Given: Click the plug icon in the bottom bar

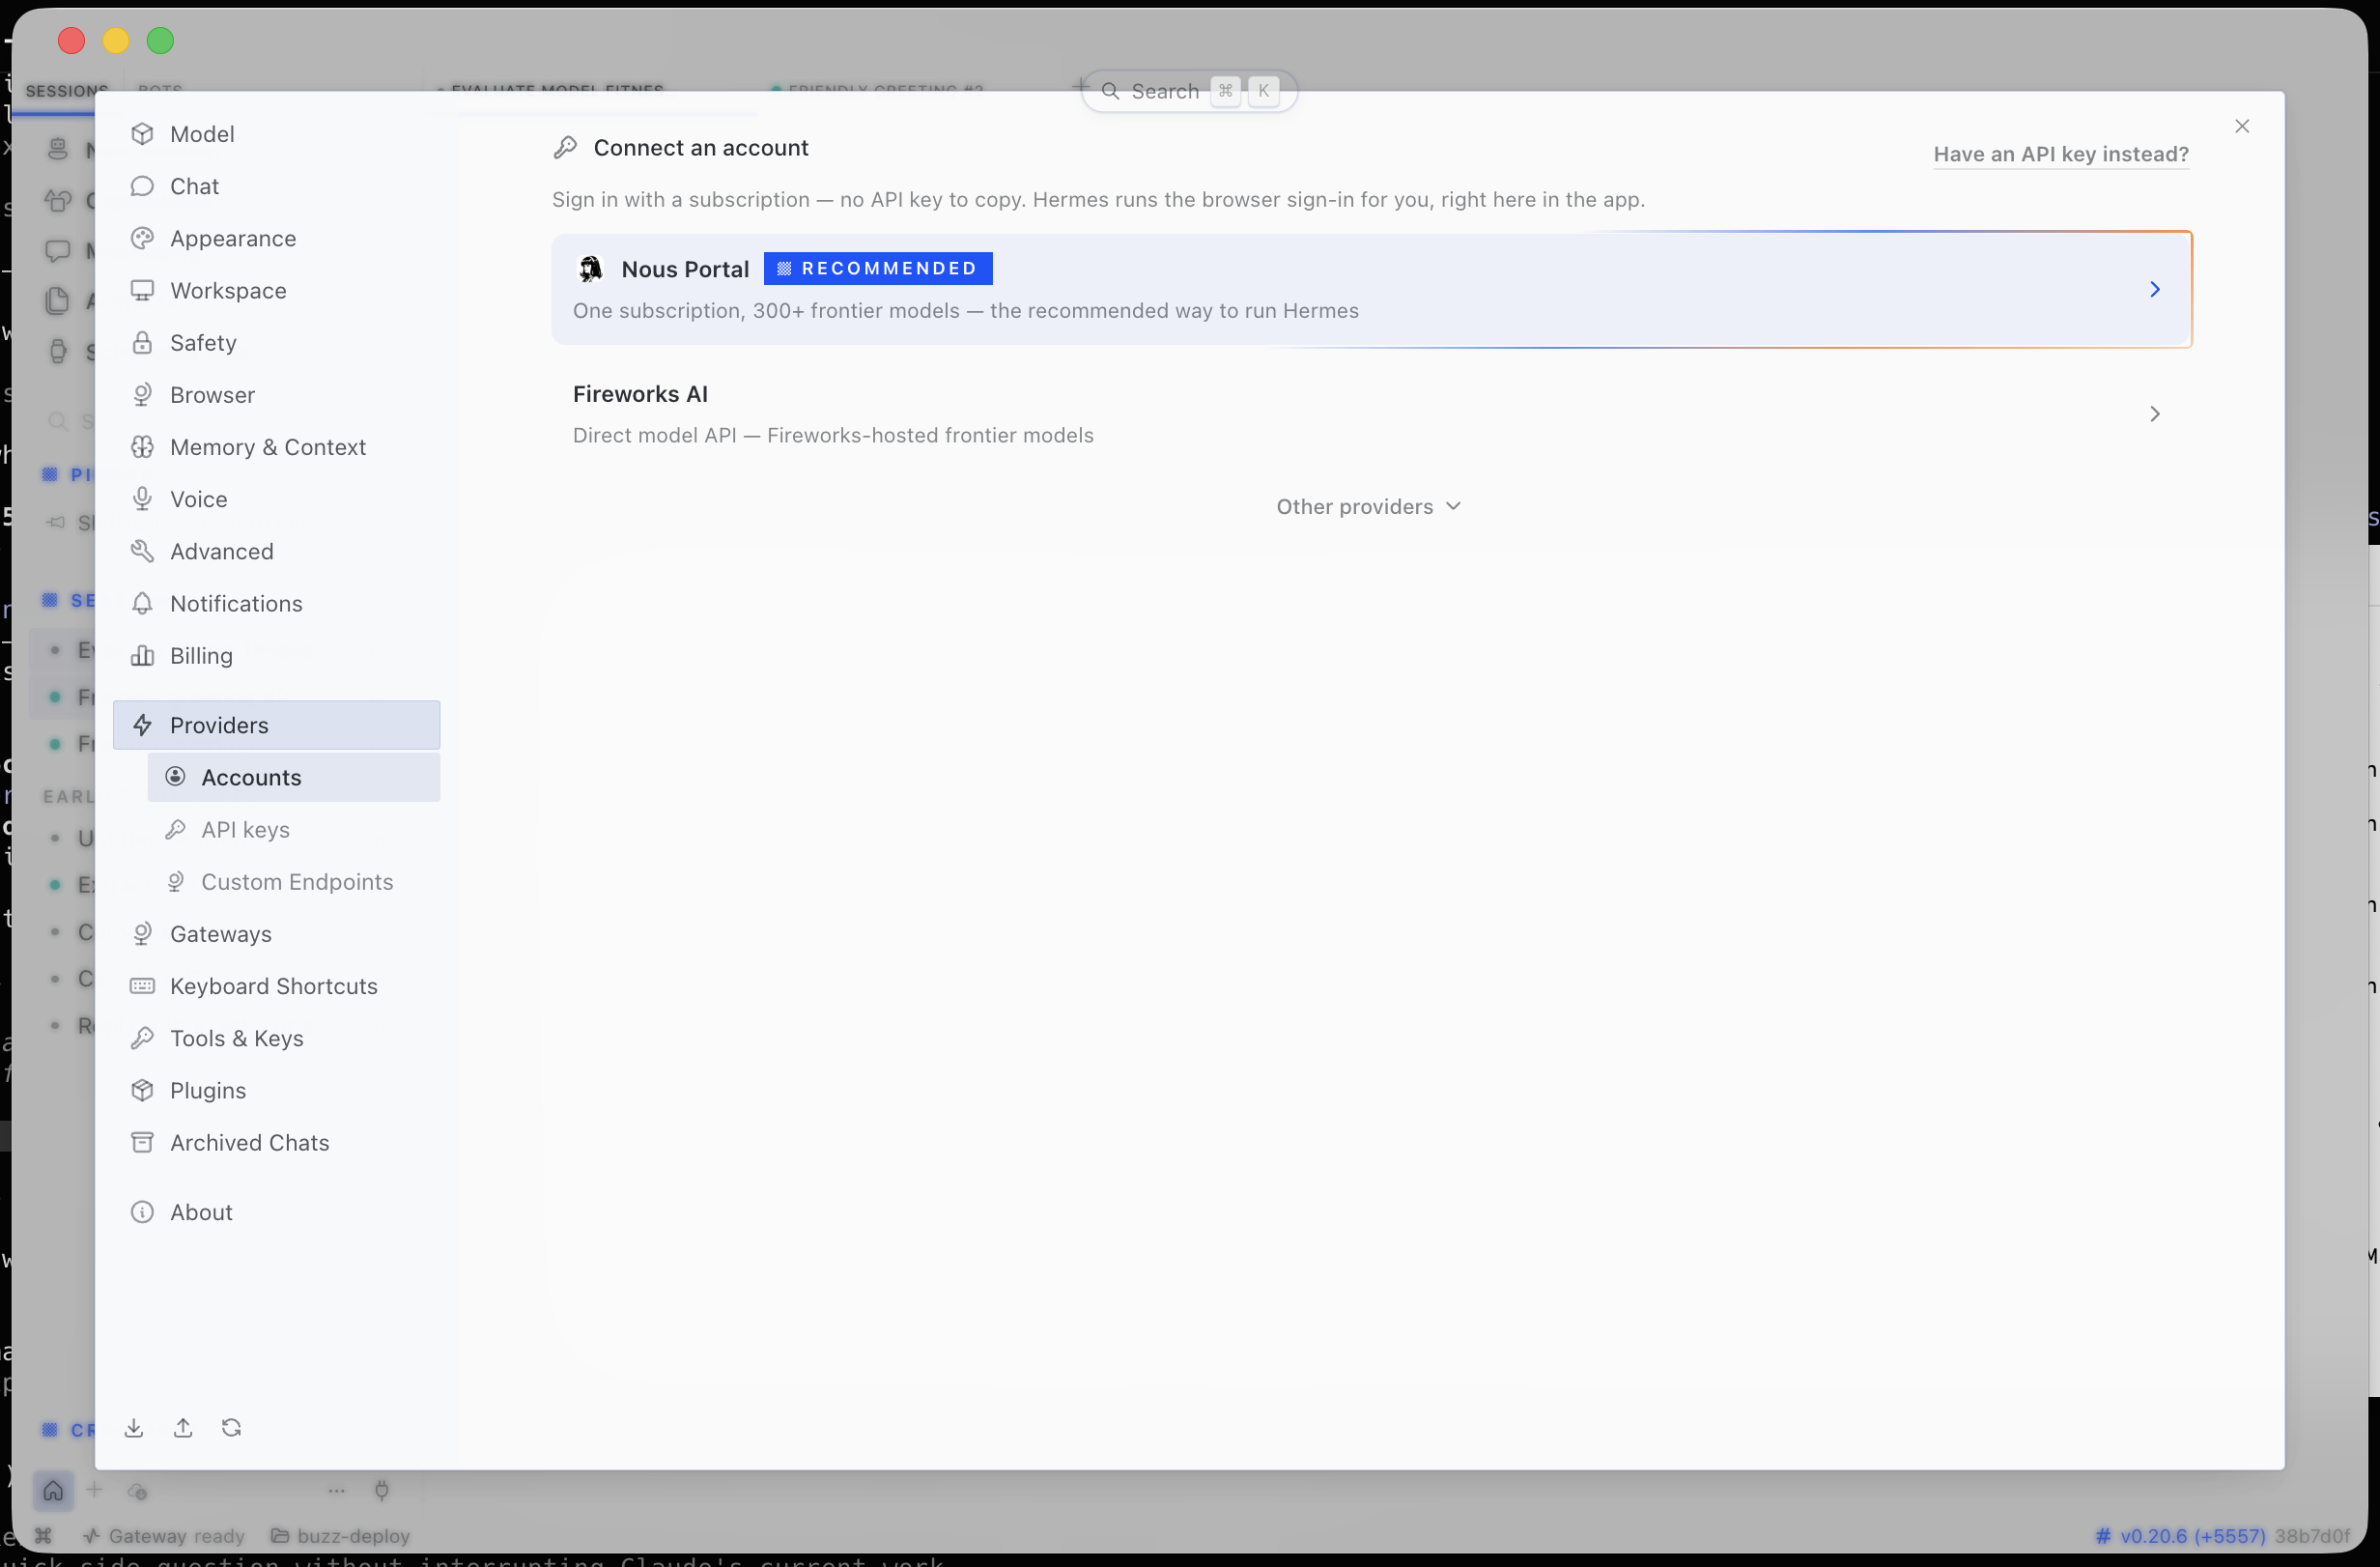Looking at the screenshot, I should point(382,1491).
